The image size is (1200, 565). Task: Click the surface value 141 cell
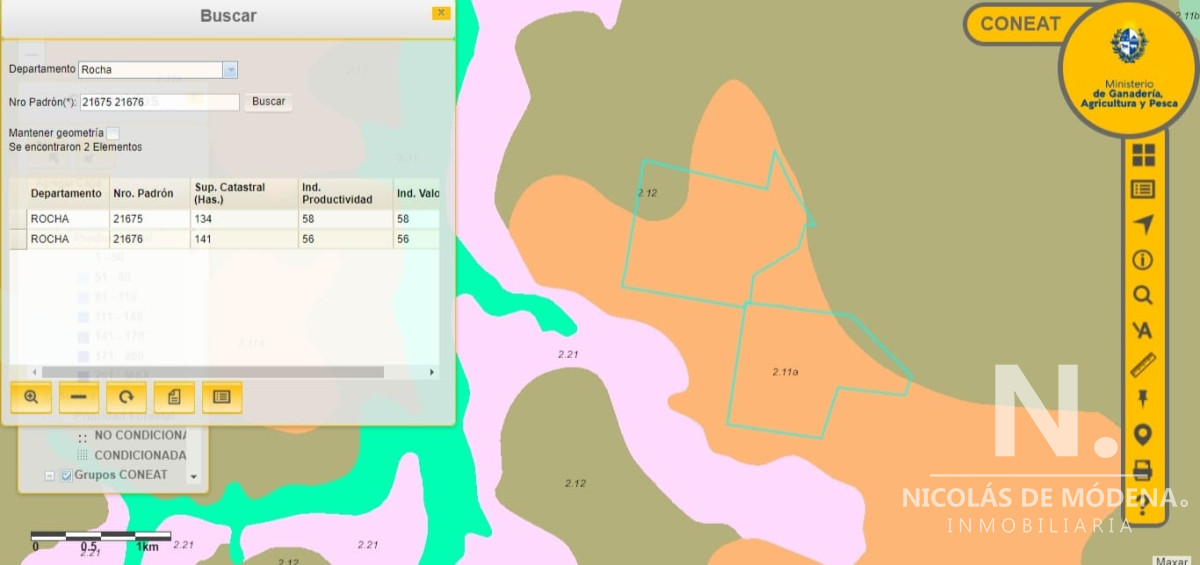(244, 239)
